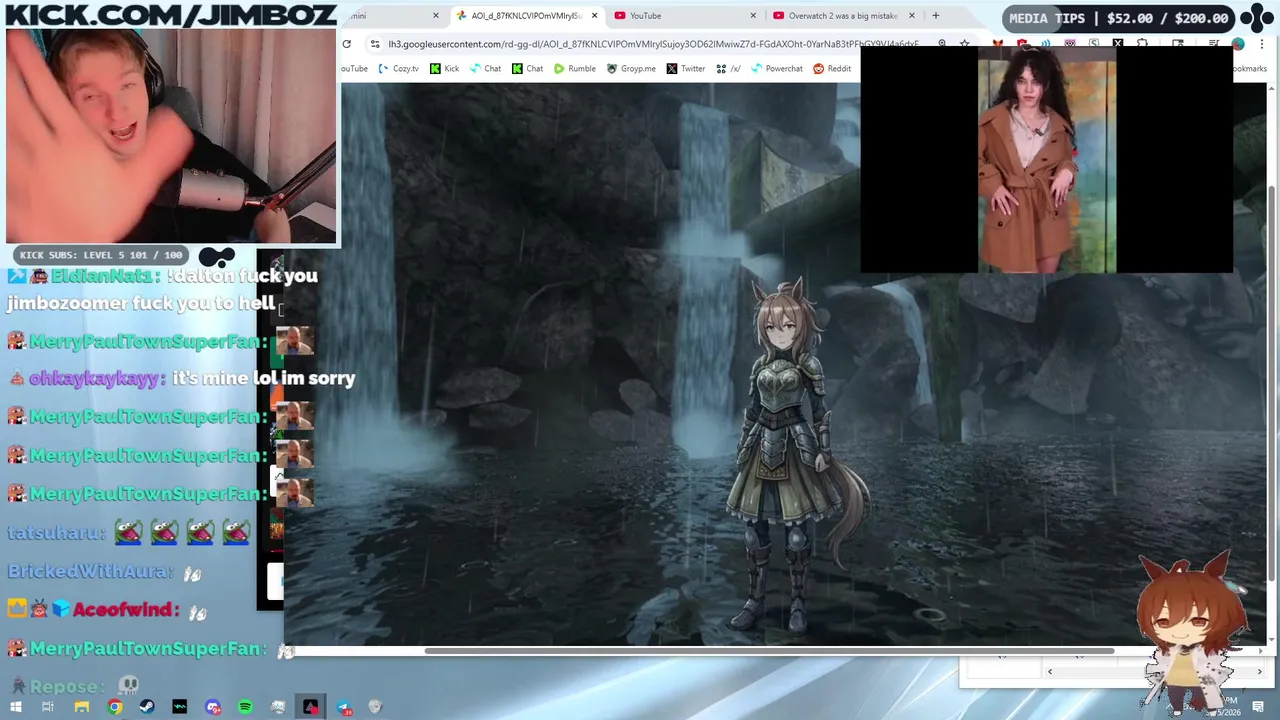Open the Kick bookmark
This screenshot has width=1280, height=720.
(x=444, y=69)
